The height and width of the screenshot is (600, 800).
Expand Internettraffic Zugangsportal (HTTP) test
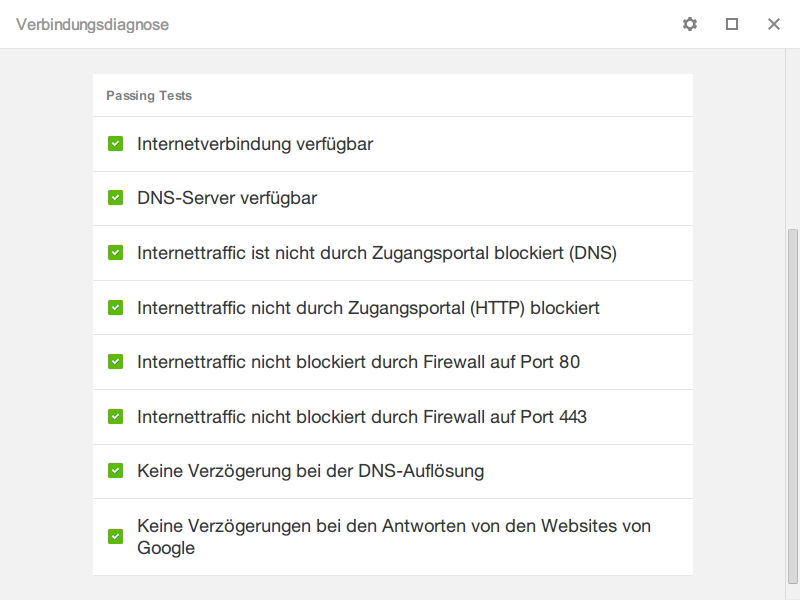tap(393, 308)
